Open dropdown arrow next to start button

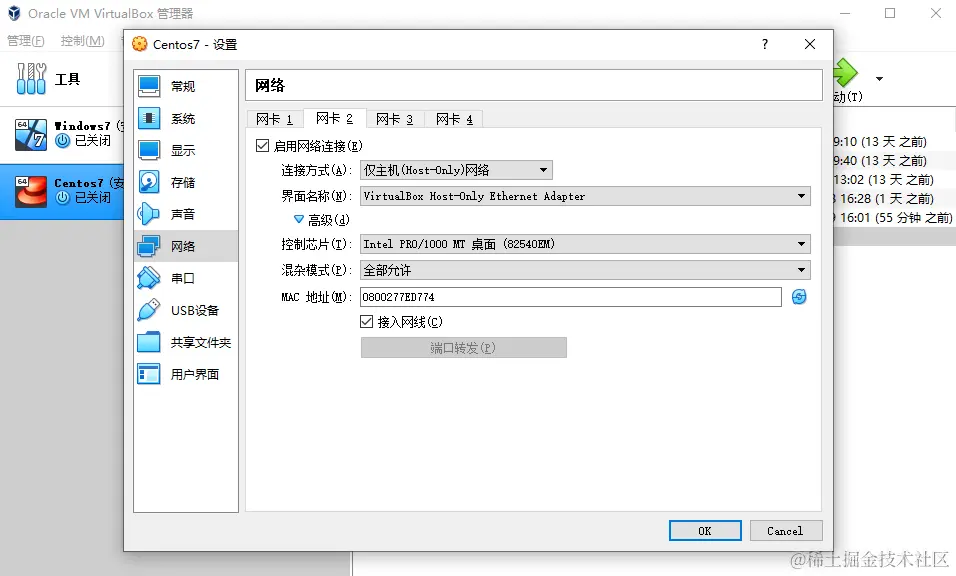879,79
